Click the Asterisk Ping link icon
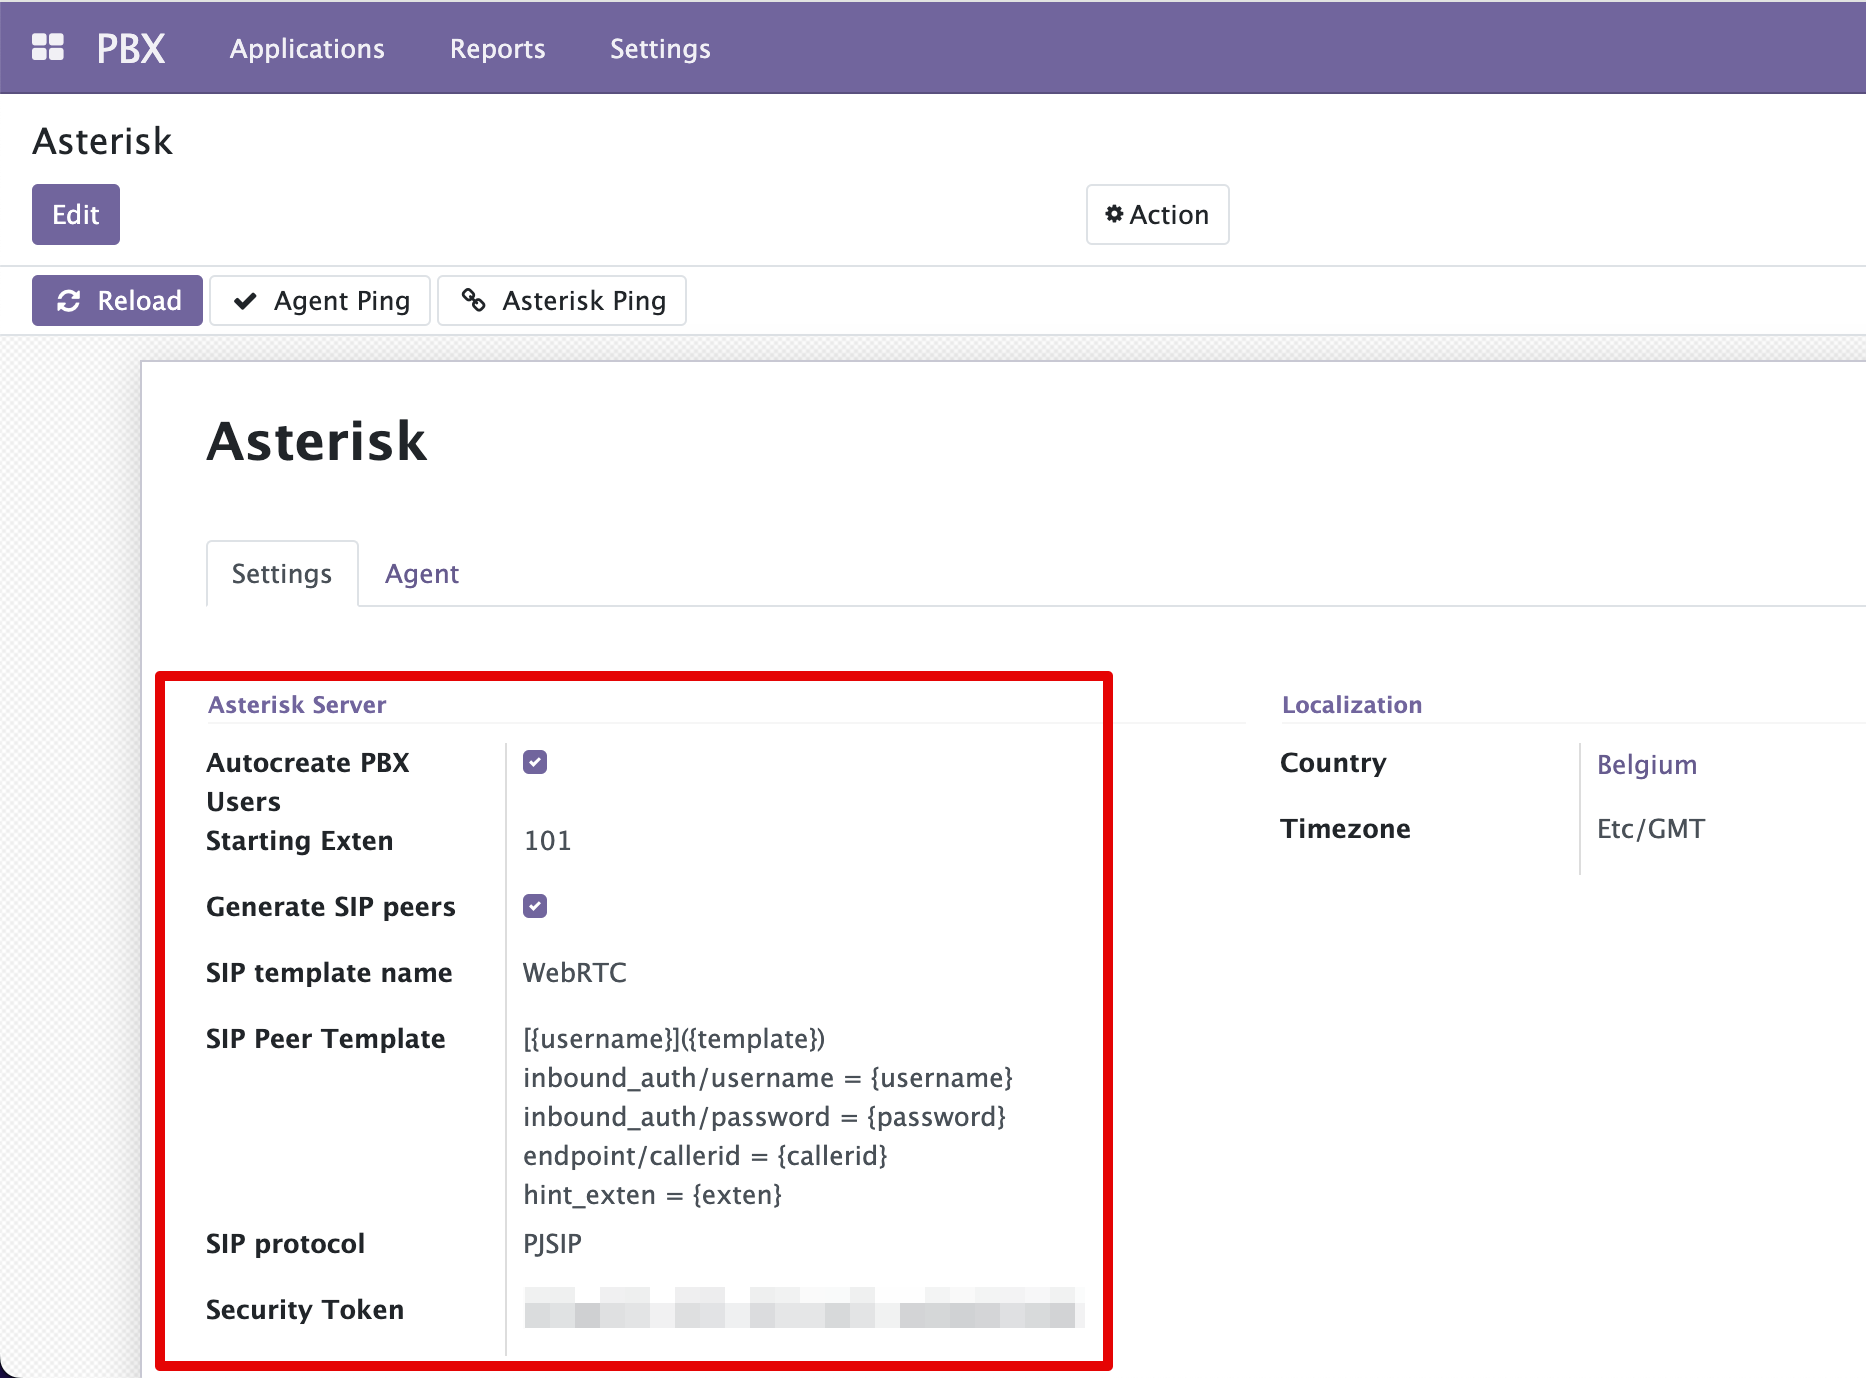 [473, 300]
